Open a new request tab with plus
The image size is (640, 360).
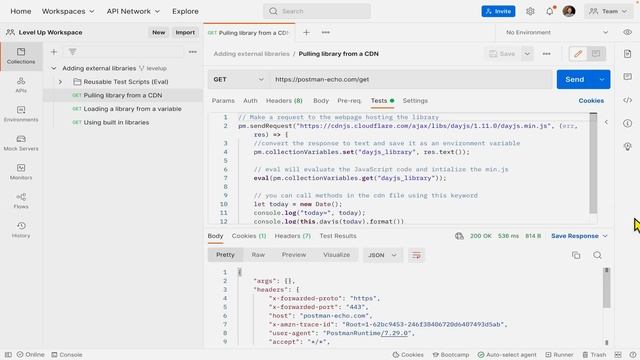point(306,33)
